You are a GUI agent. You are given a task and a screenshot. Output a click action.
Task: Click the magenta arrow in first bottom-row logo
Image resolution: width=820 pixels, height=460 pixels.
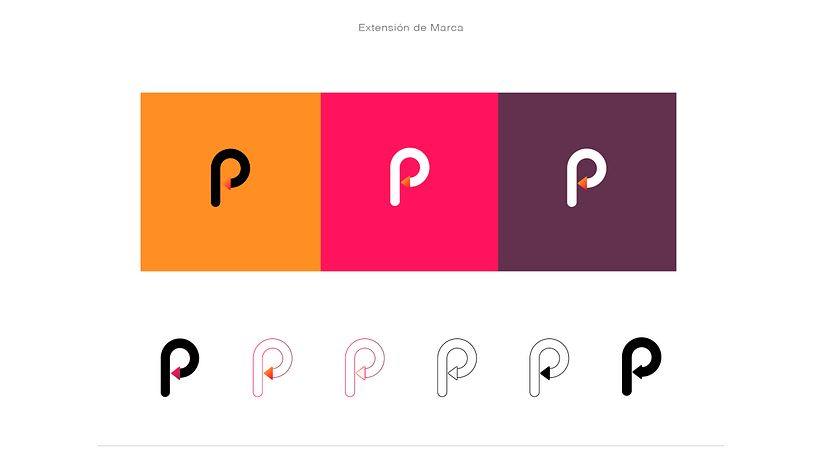tap(176, 373)
